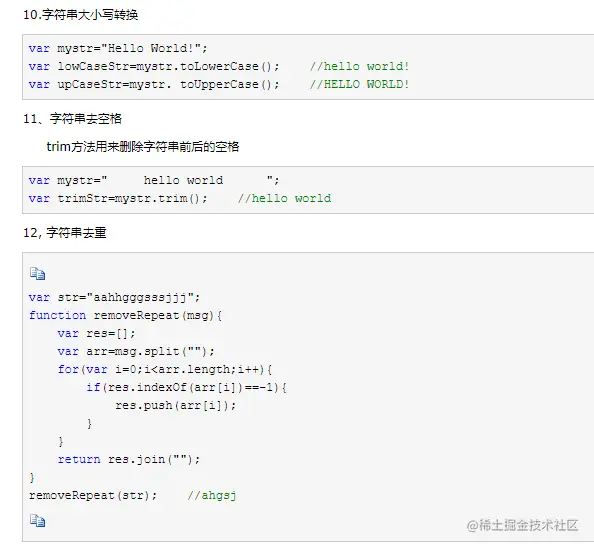Click the for loop line
The width and height of the screenshot is (594, 548).
point(165,369)
